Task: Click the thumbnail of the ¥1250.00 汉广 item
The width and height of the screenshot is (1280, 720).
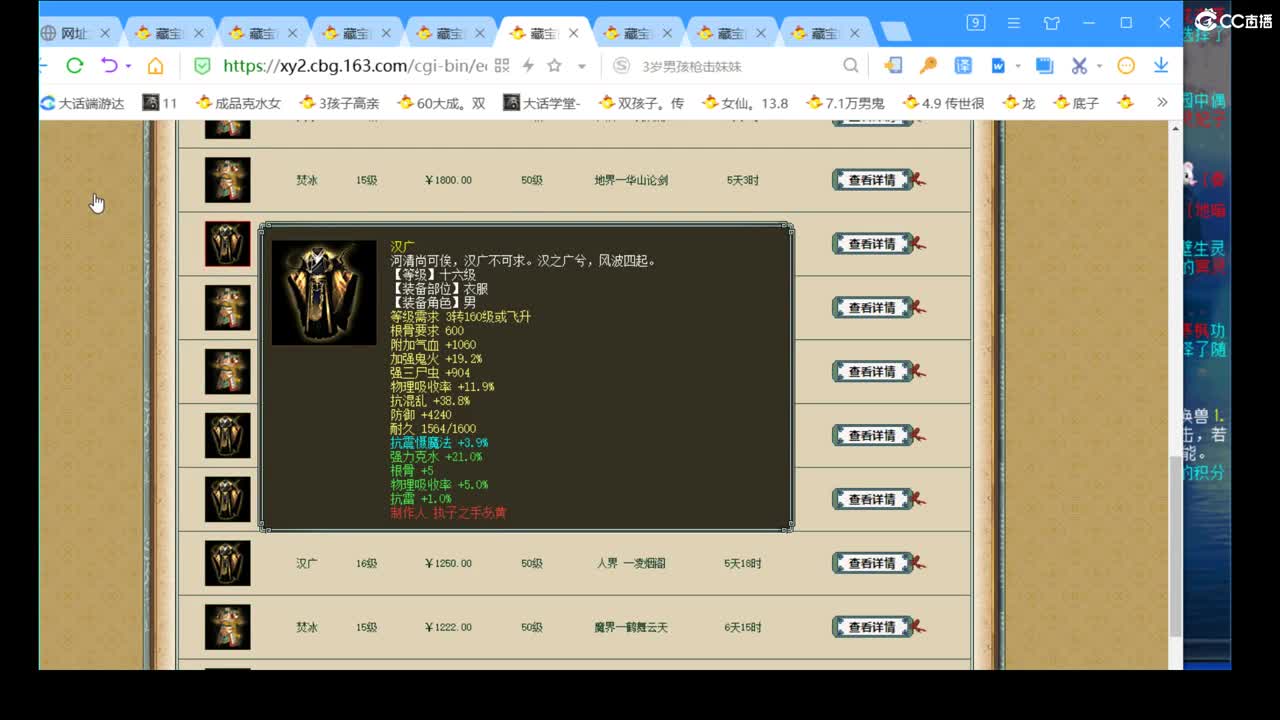Action: 227,563
